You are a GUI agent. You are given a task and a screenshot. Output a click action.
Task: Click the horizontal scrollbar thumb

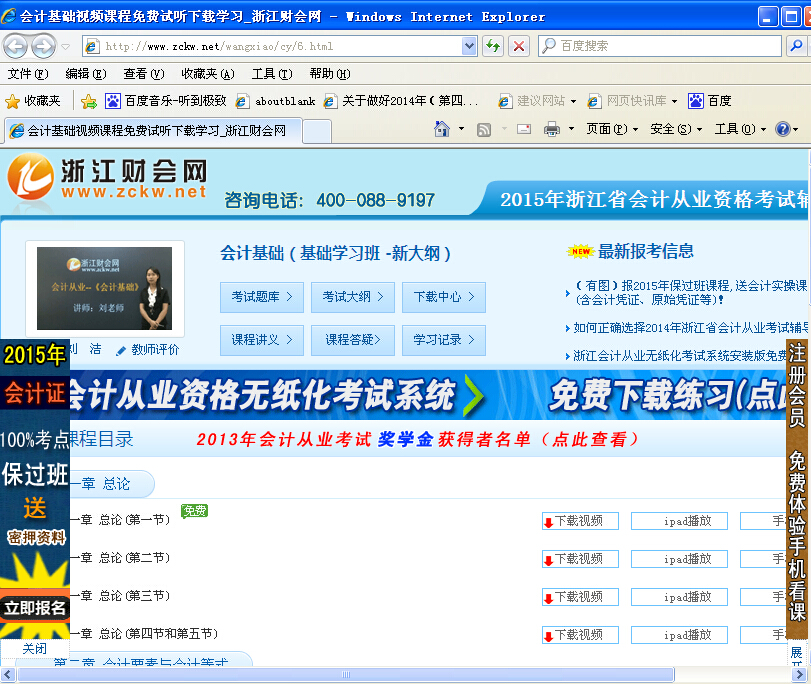[346, 675]
